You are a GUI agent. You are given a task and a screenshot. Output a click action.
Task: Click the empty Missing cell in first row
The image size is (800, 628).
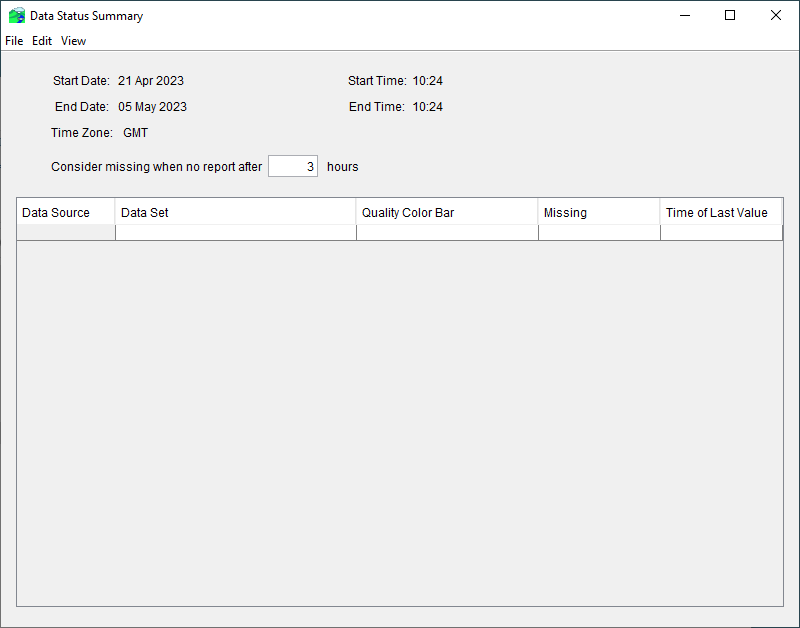coord(599,233)
